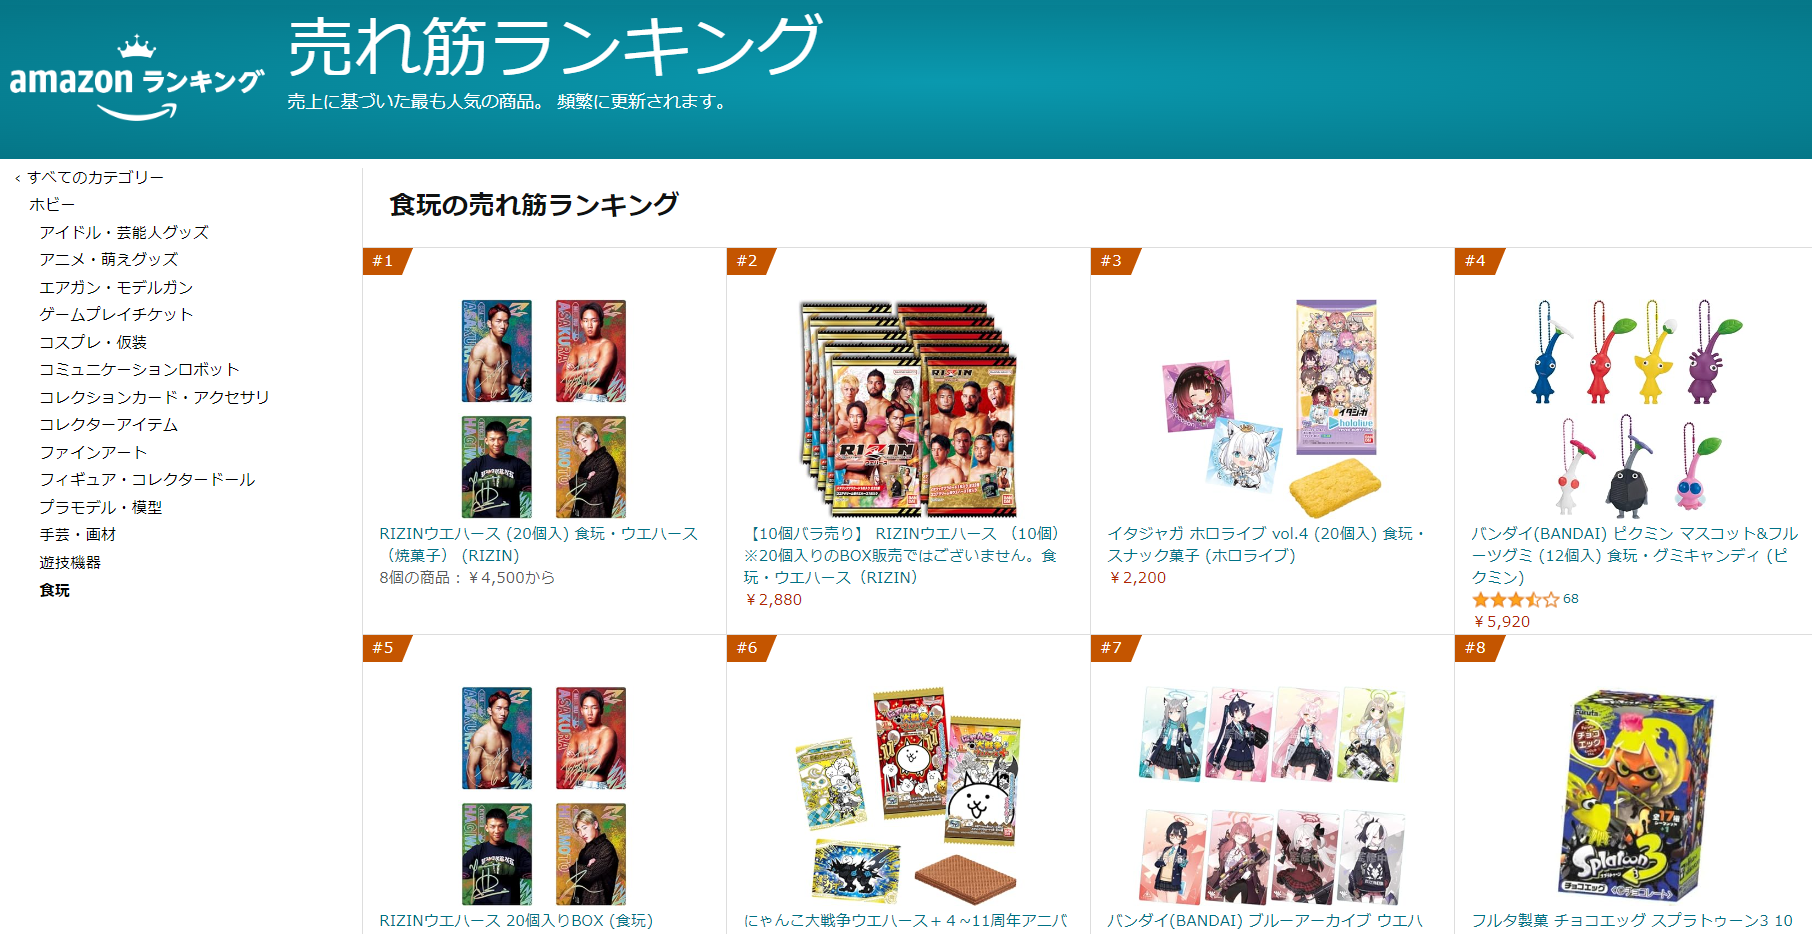Click the 68 reviews count link
The width and height of the screenshot is (1812, 934).
[1571, 599]
